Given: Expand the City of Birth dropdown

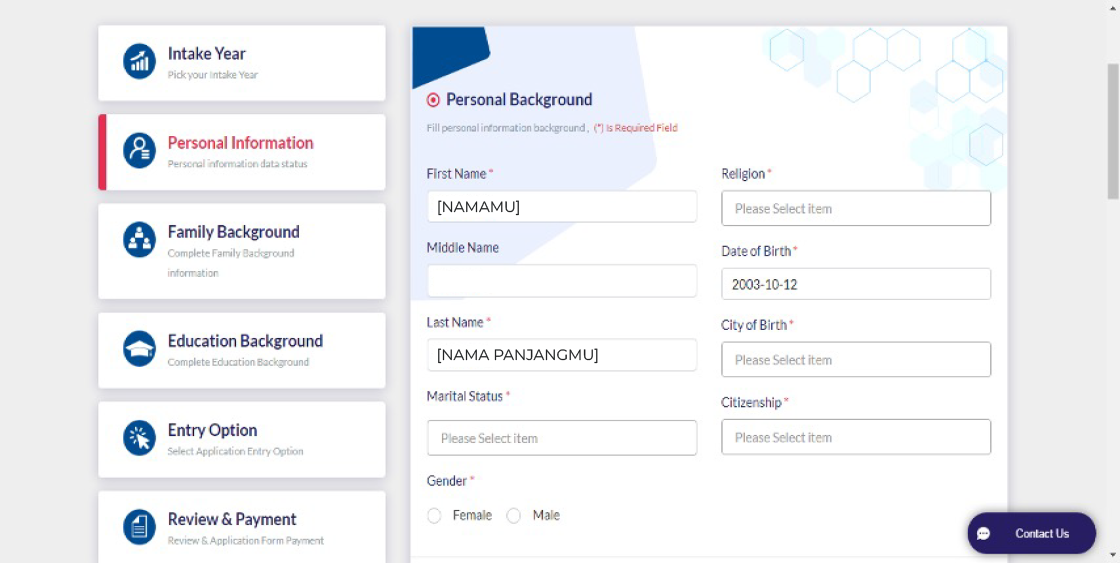Looking at the screenshot, I should pos(856,360).
